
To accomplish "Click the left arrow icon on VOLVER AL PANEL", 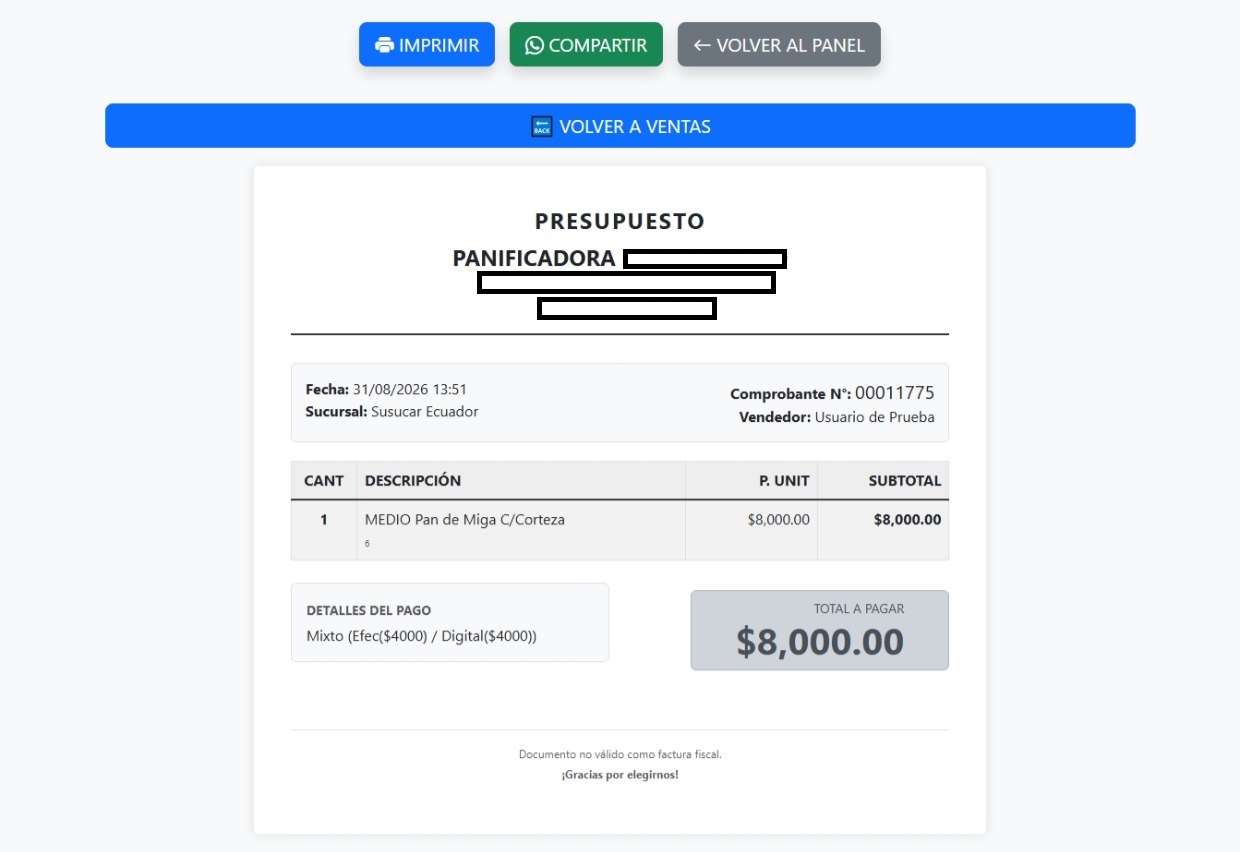I will click(702, 45).
